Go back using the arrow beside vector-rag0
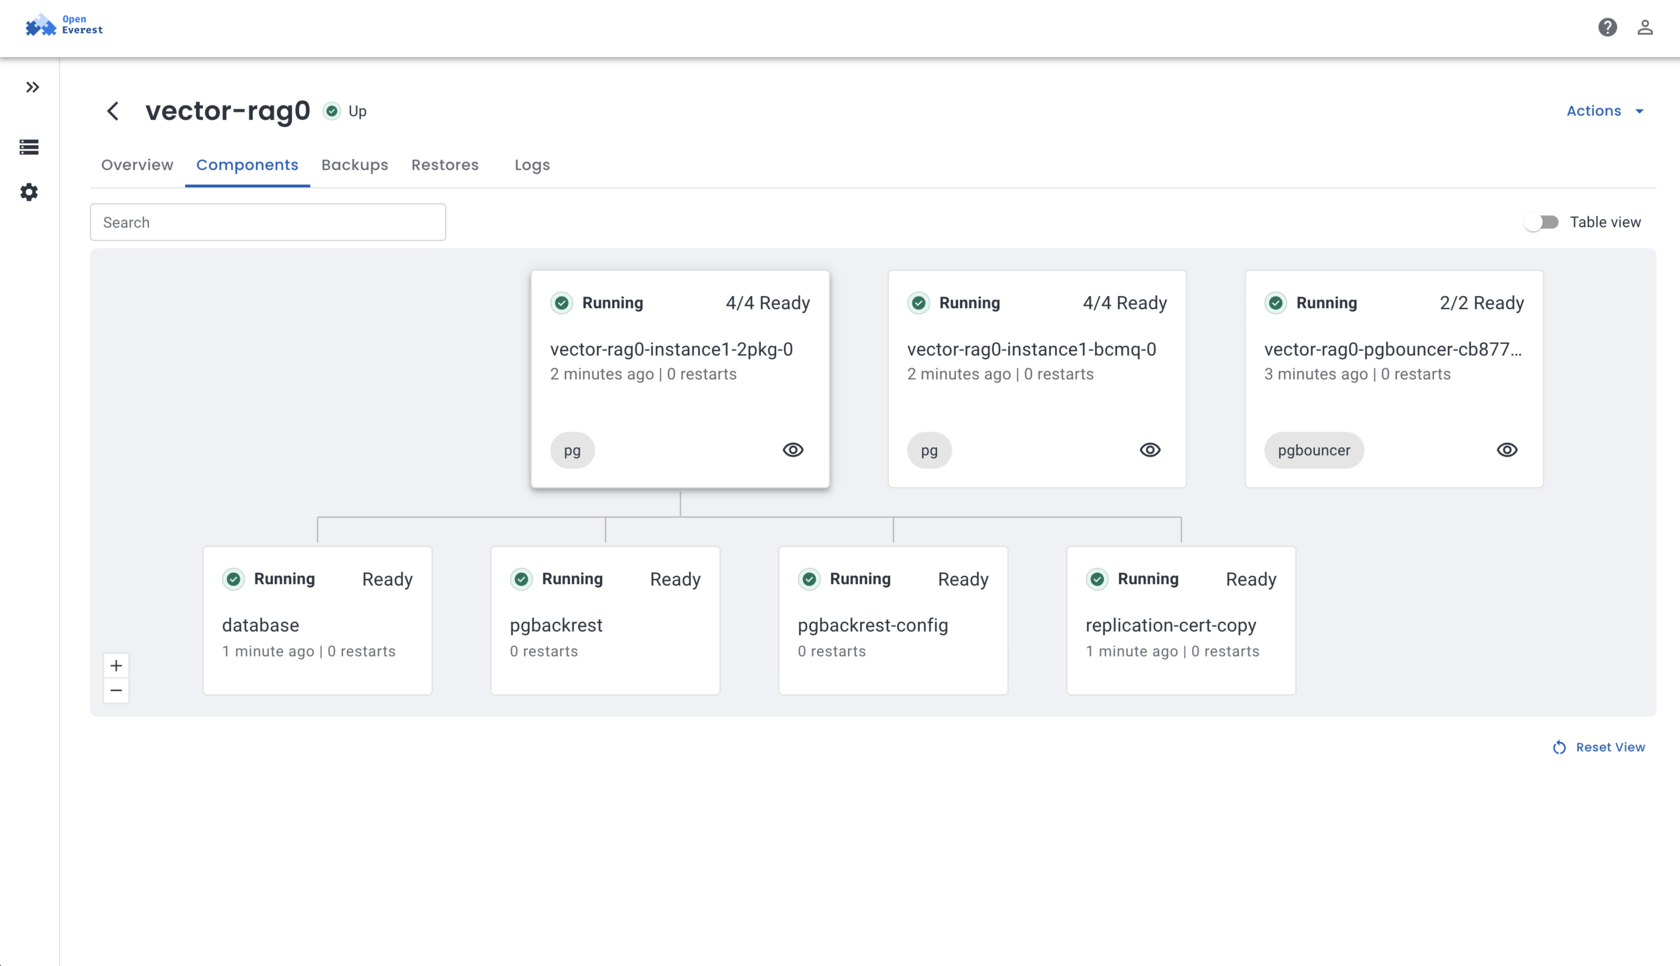1680x966 pixels. pyautogui.click(x=112, y=111)
